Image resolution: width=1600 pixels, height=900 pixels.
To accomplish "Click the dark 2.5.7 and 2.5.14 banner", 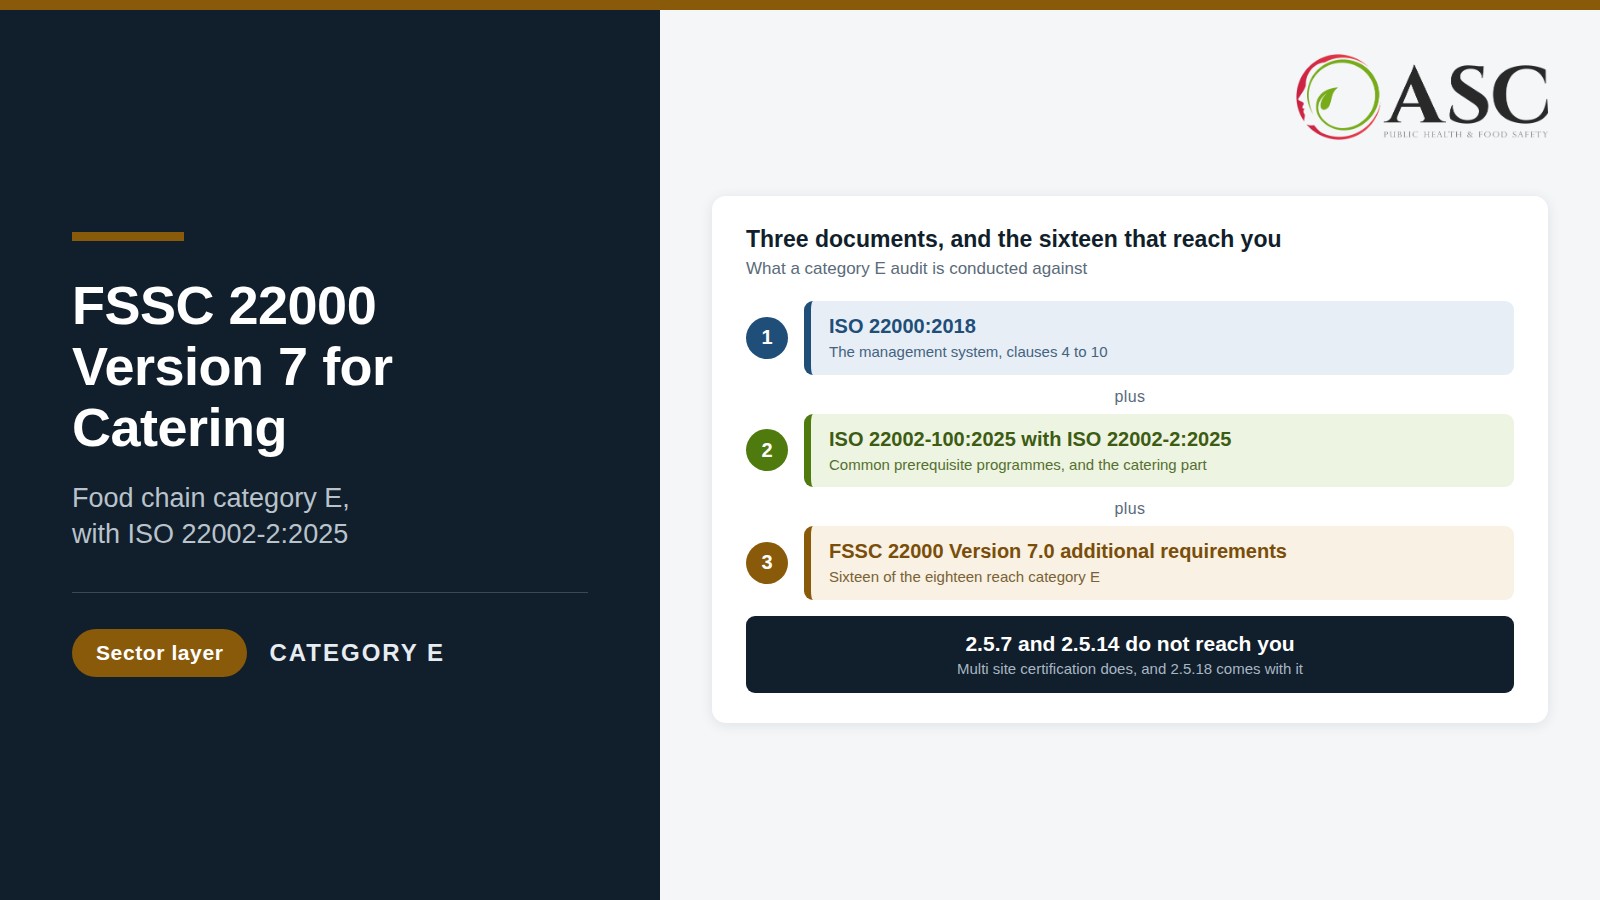I will (1130, 654).
